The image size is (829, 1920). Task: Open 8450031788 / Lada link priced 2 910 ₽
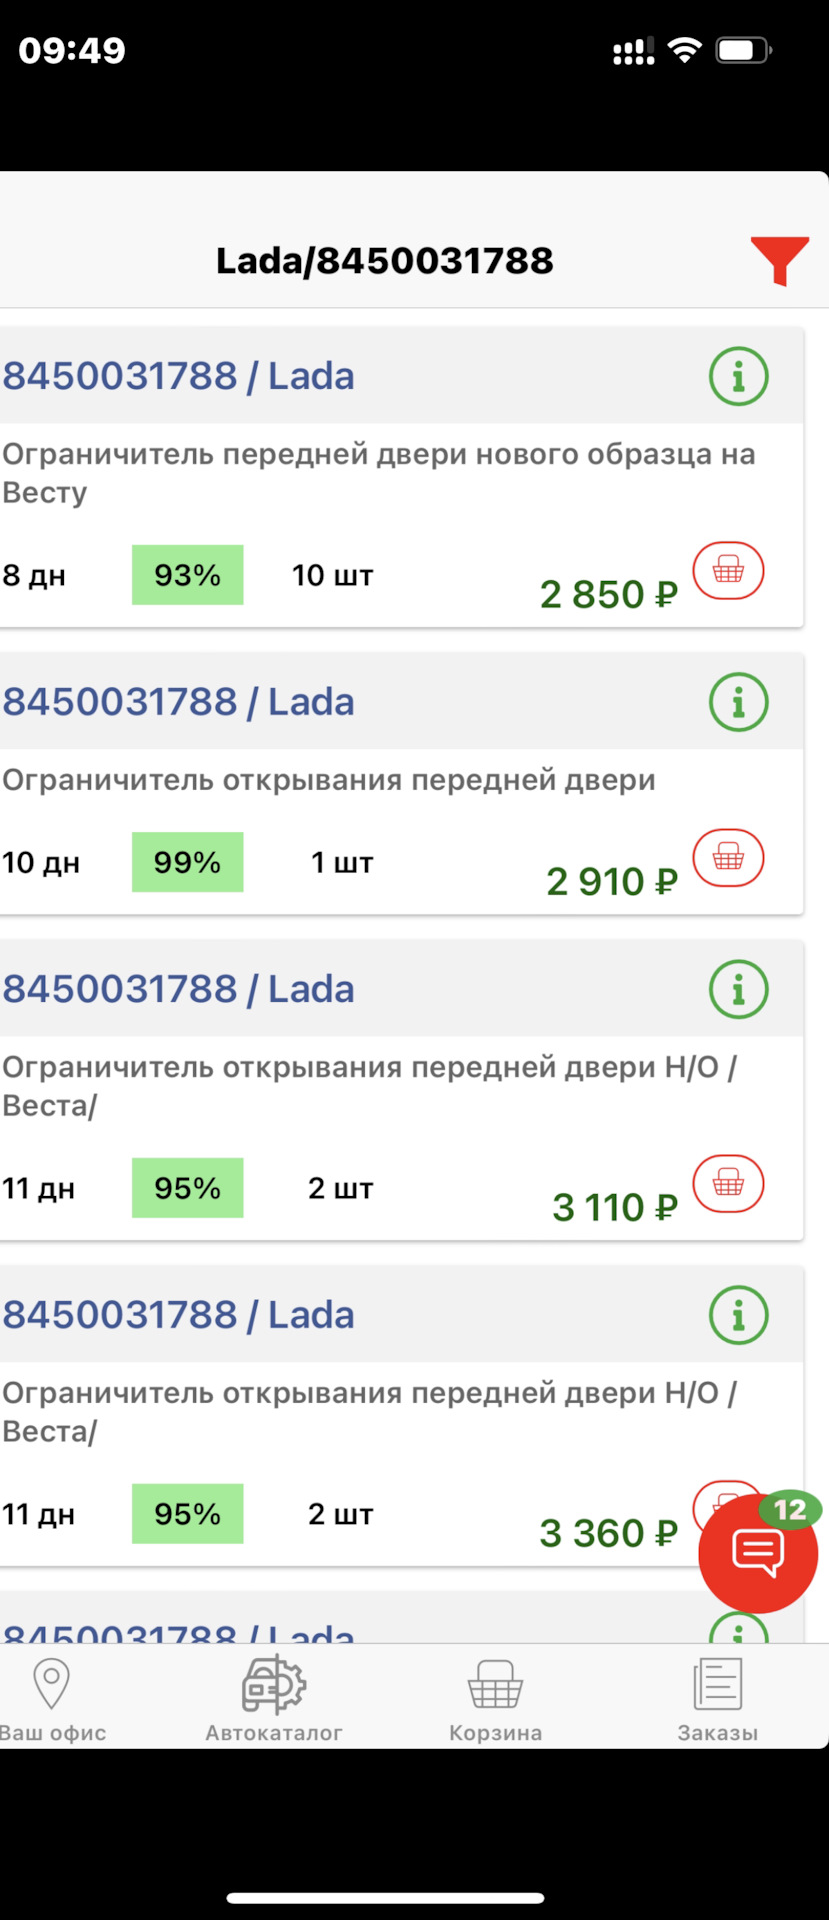(178, 702)
